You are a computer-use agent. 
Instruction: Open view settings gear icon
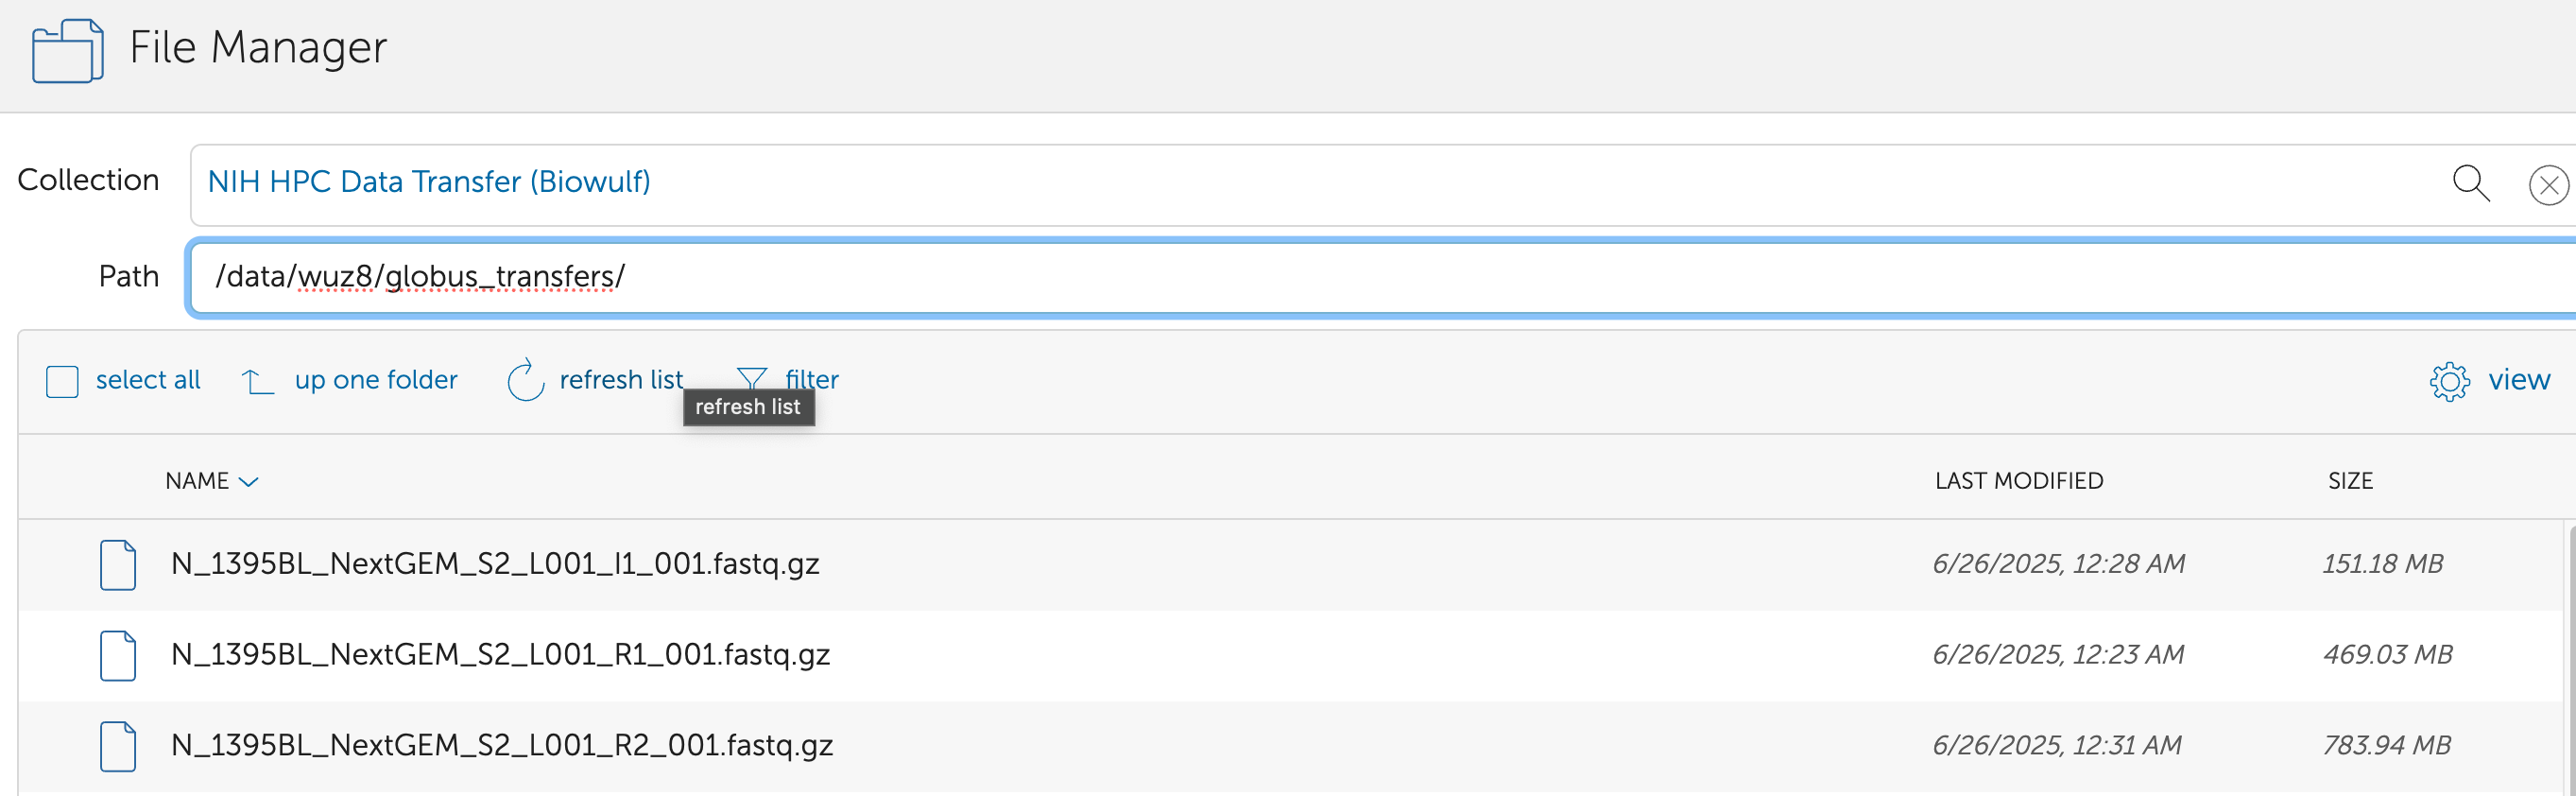pyautogui.click(x=2449, y=381)
